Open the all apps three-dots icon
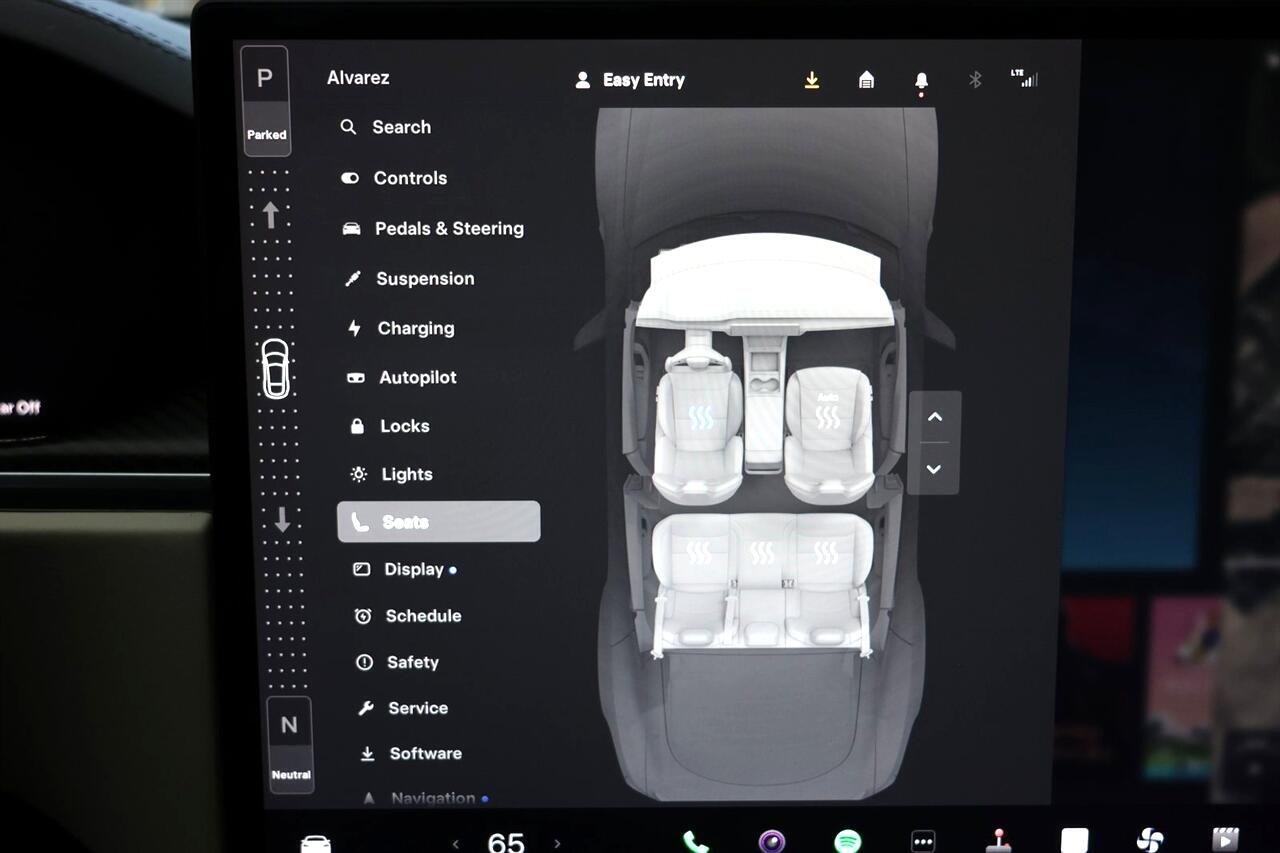Image resolution: width=1280 pixels, height=853 pixels. (922, 841)
